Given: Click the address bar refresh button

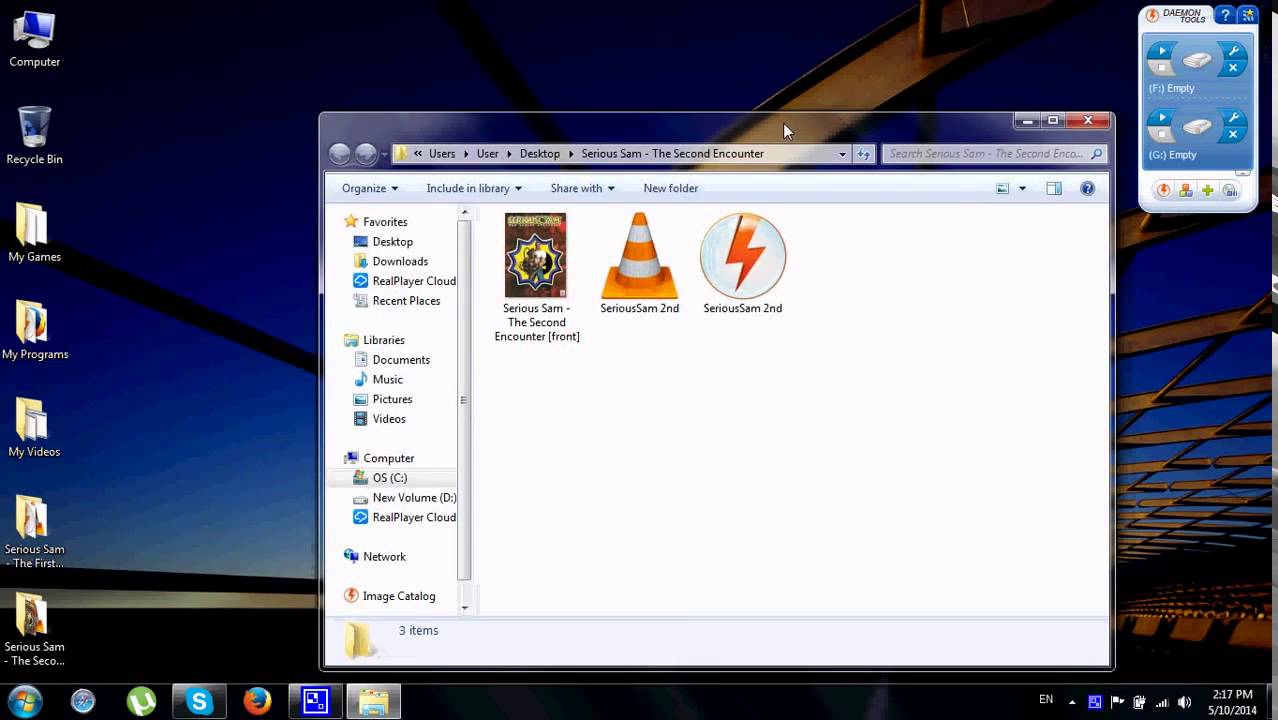Looking at the screenshot, I should pyautogui.click(x=864, y=154).
